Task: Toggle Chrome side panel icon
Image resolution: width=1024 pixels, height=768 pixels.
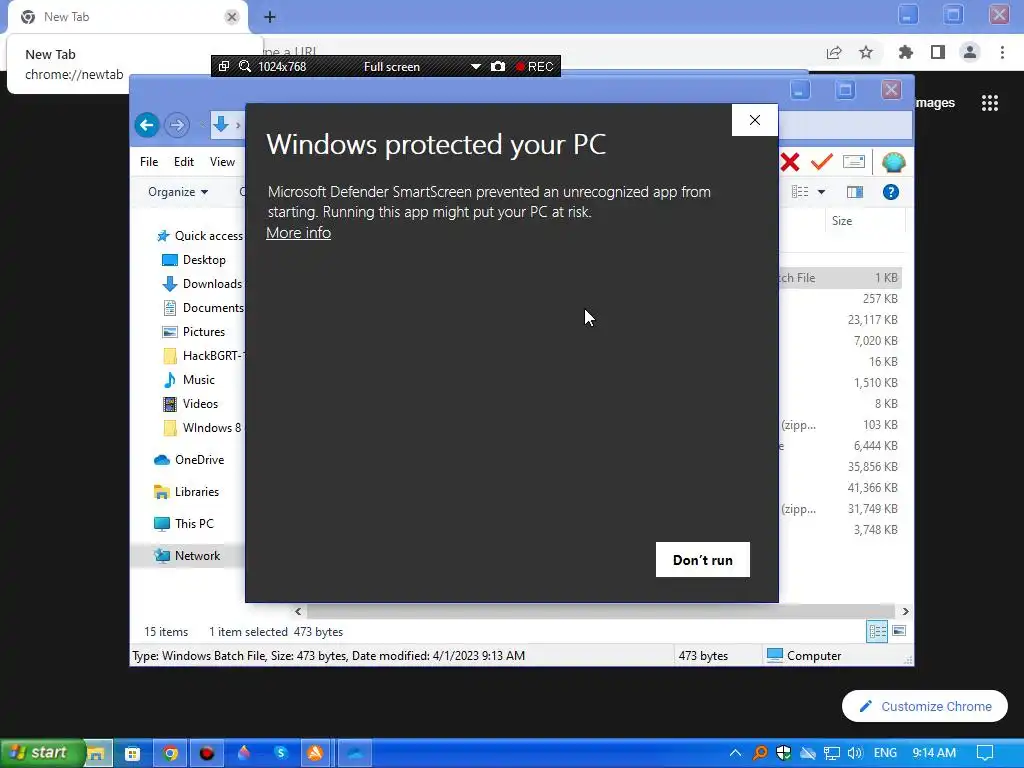Action: coord(938,52)
